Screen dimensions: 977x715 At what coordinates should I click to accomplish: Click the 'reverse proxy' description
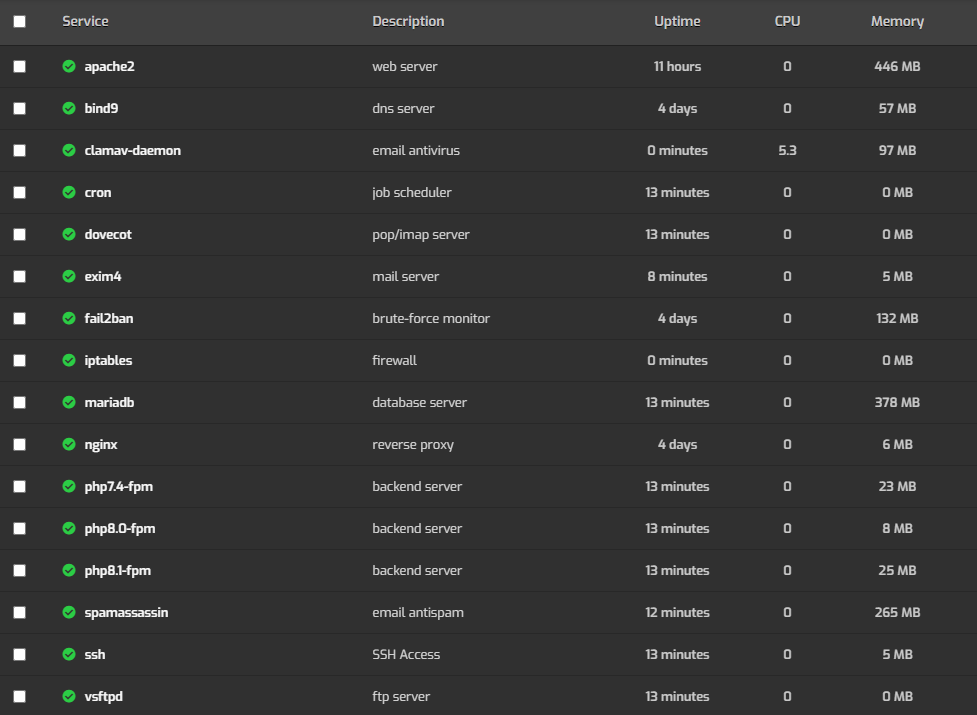pyautogui.click(x=413, y=445)
